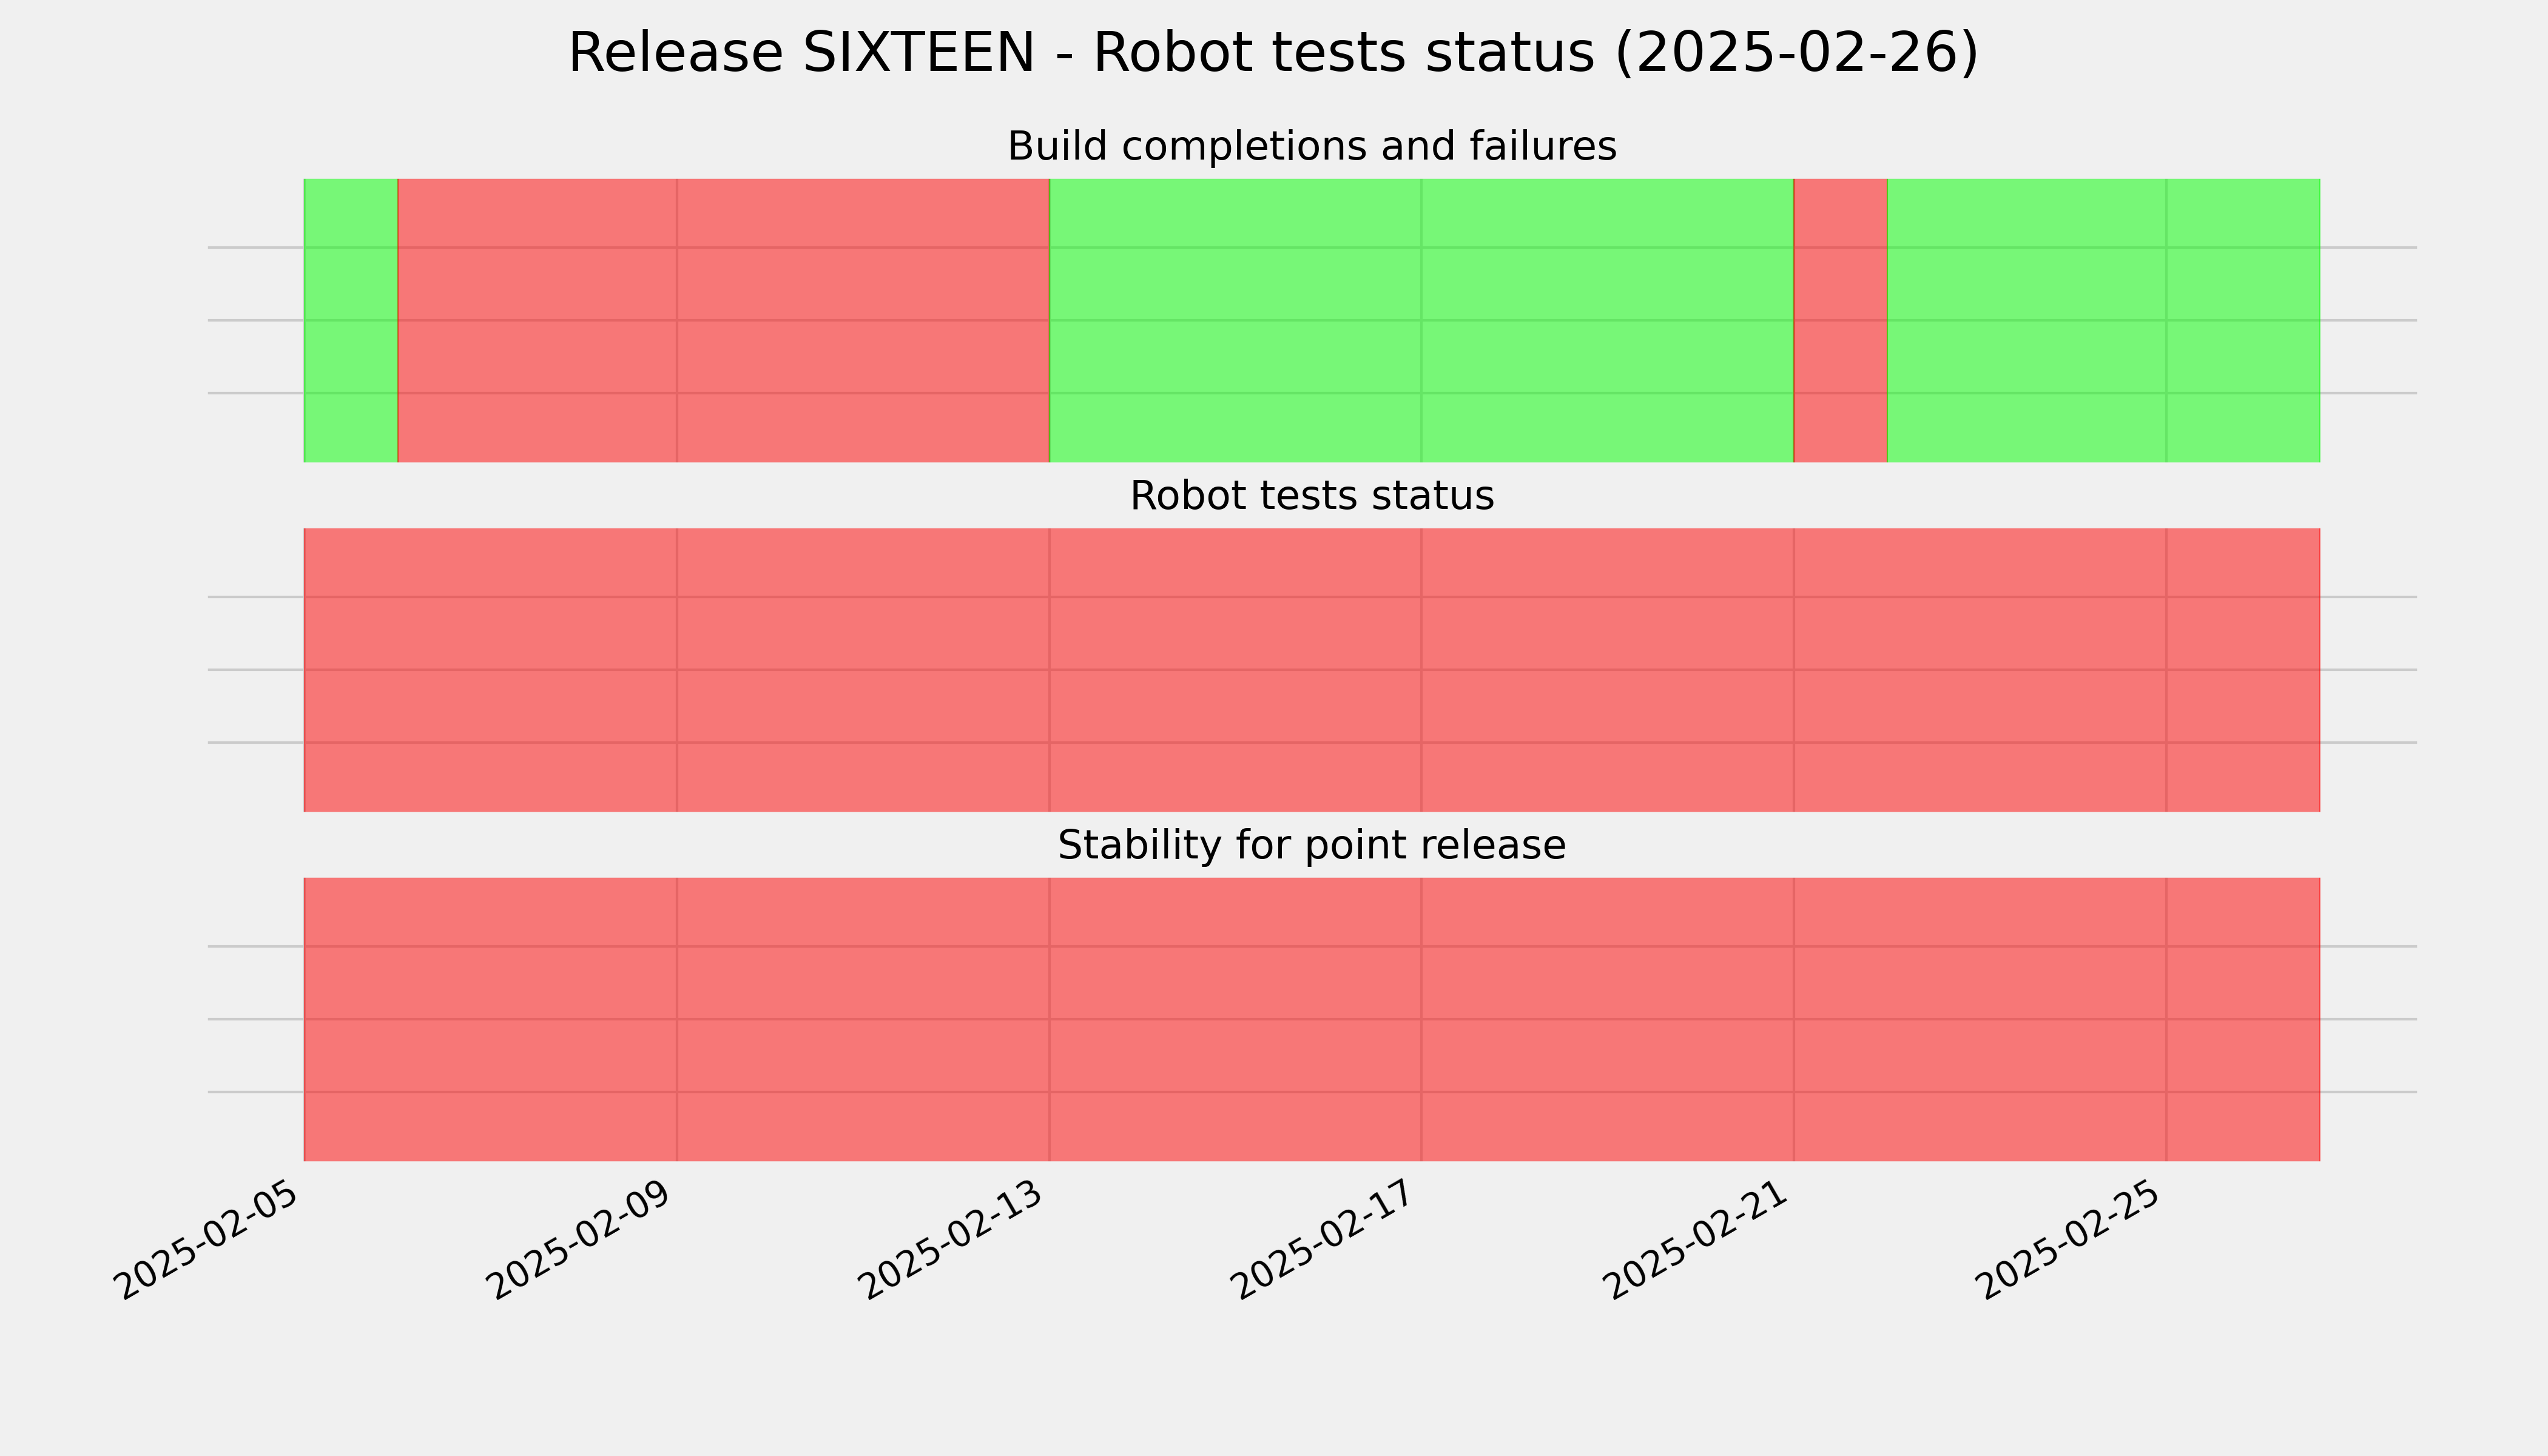Click the Robot tests status subplot title
The height and width of the screenshot is (1456, 2548).
coord(1311,496)
